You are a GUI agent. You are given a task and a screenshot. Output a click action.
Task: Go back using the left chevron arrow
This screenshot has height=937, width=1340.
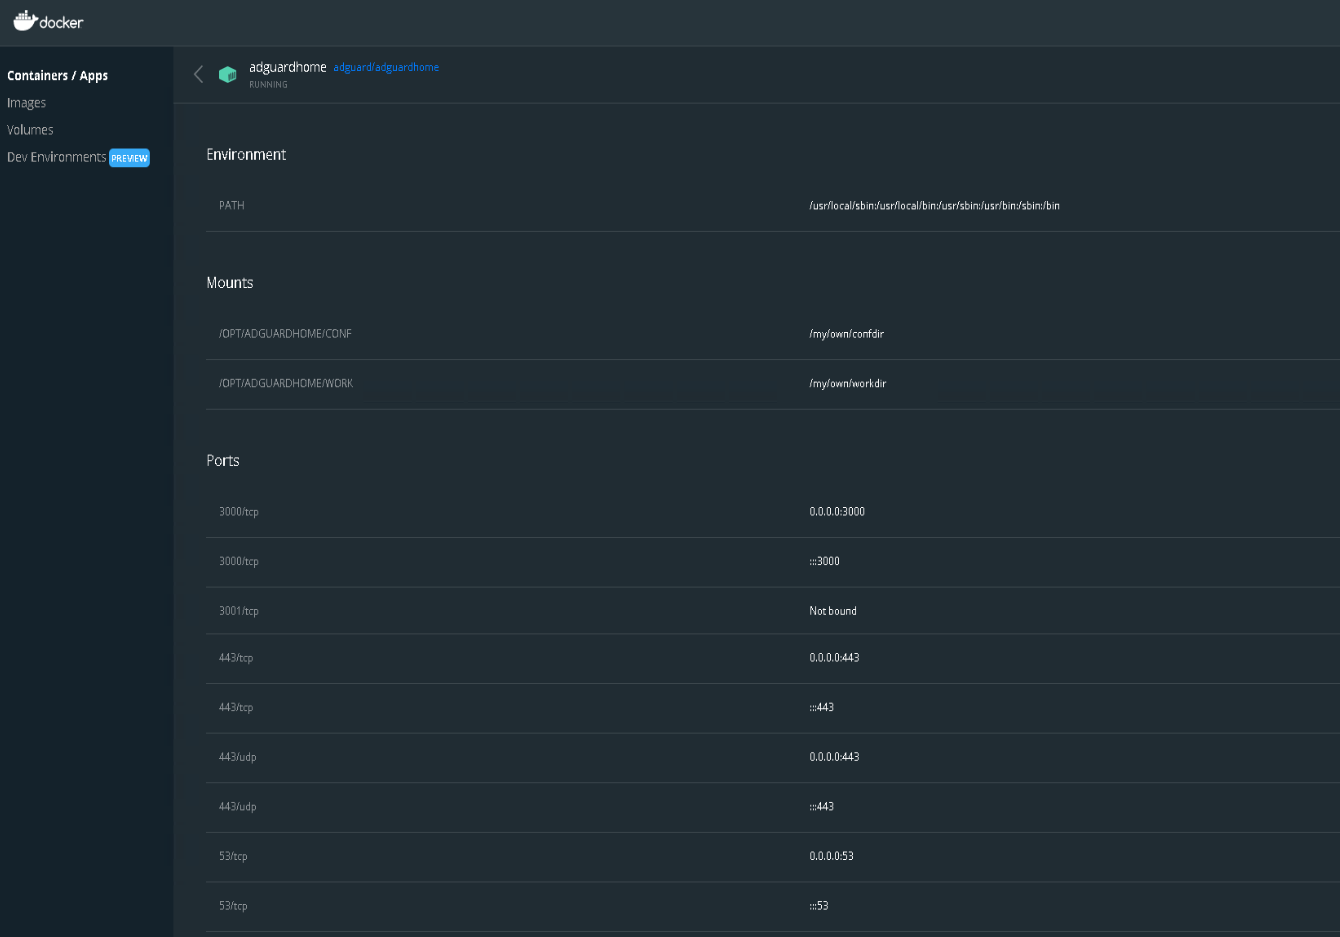198,74
